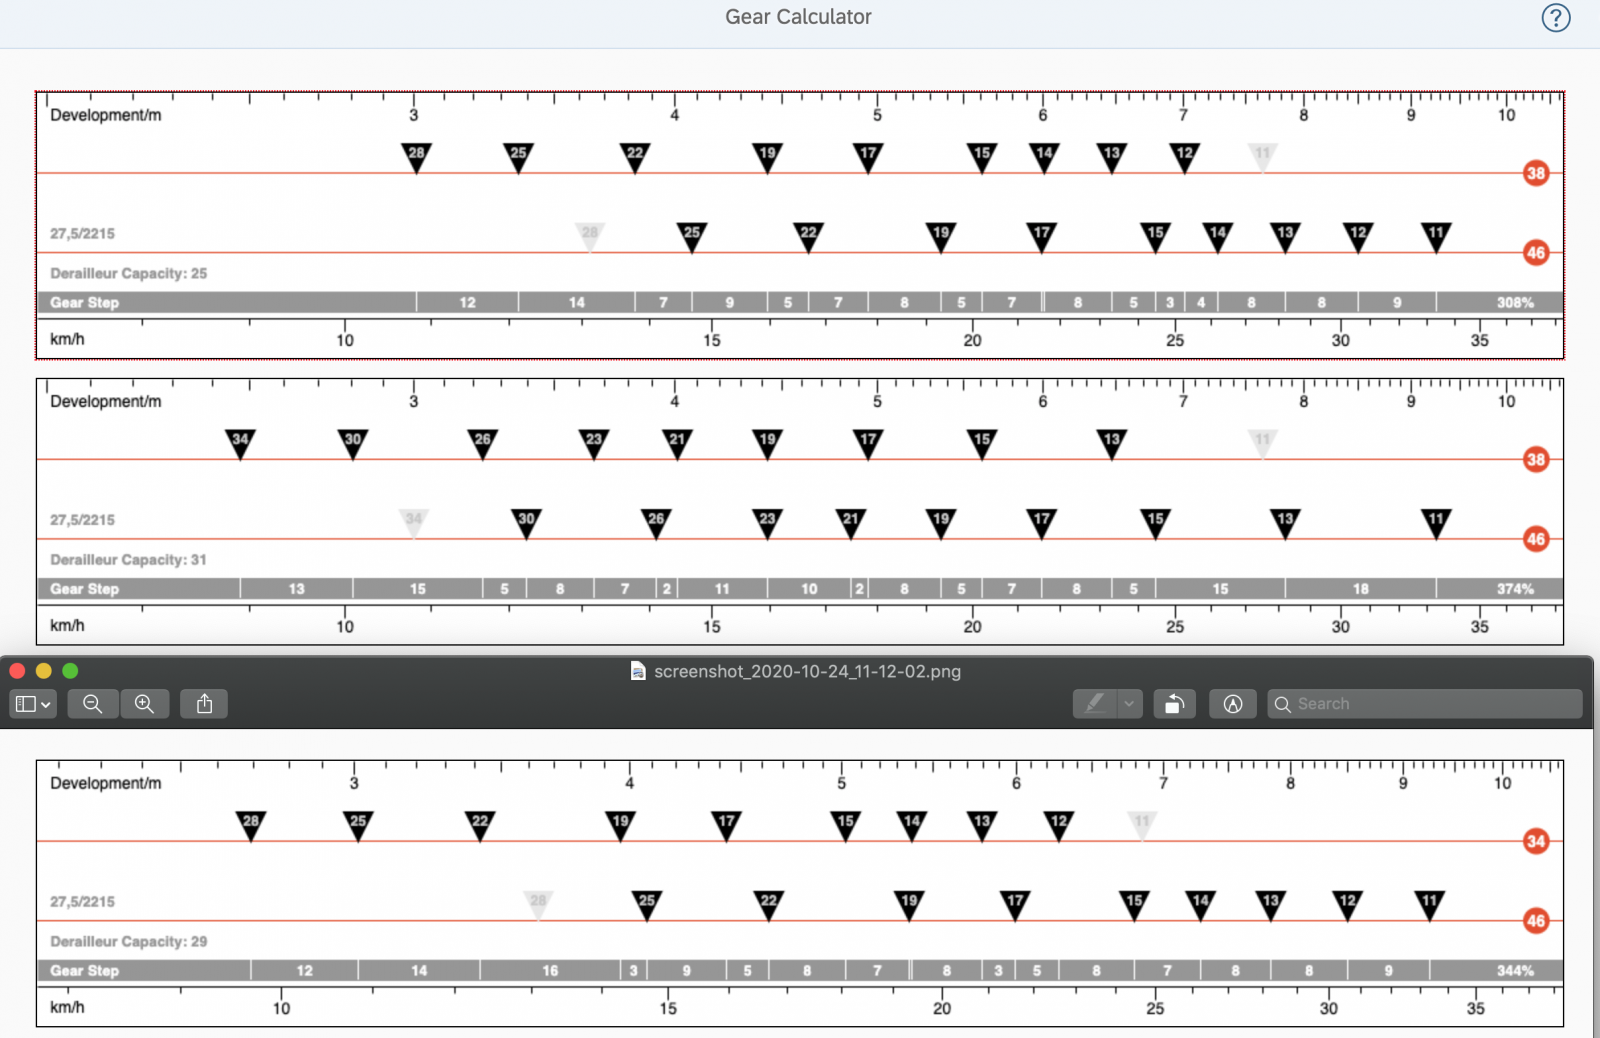
Task: Click the greyed-out 11 cog on top row
Action: click(1263, 155)
